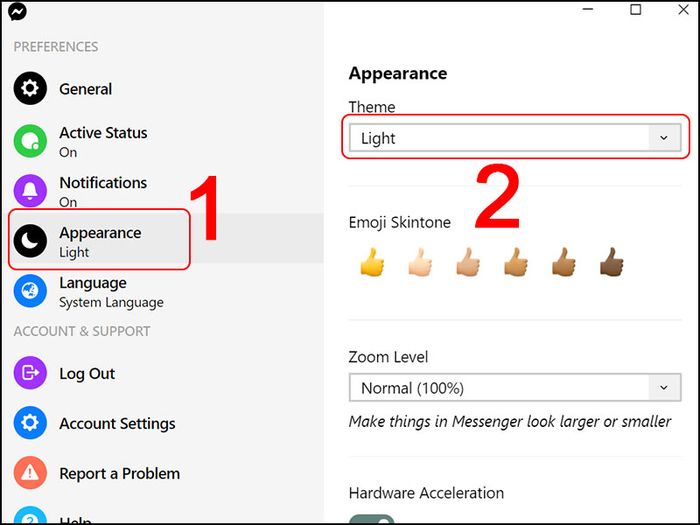
Task: Open Account Settings blue gear icon
Action: pyautogui.click(x=30, y=422)
